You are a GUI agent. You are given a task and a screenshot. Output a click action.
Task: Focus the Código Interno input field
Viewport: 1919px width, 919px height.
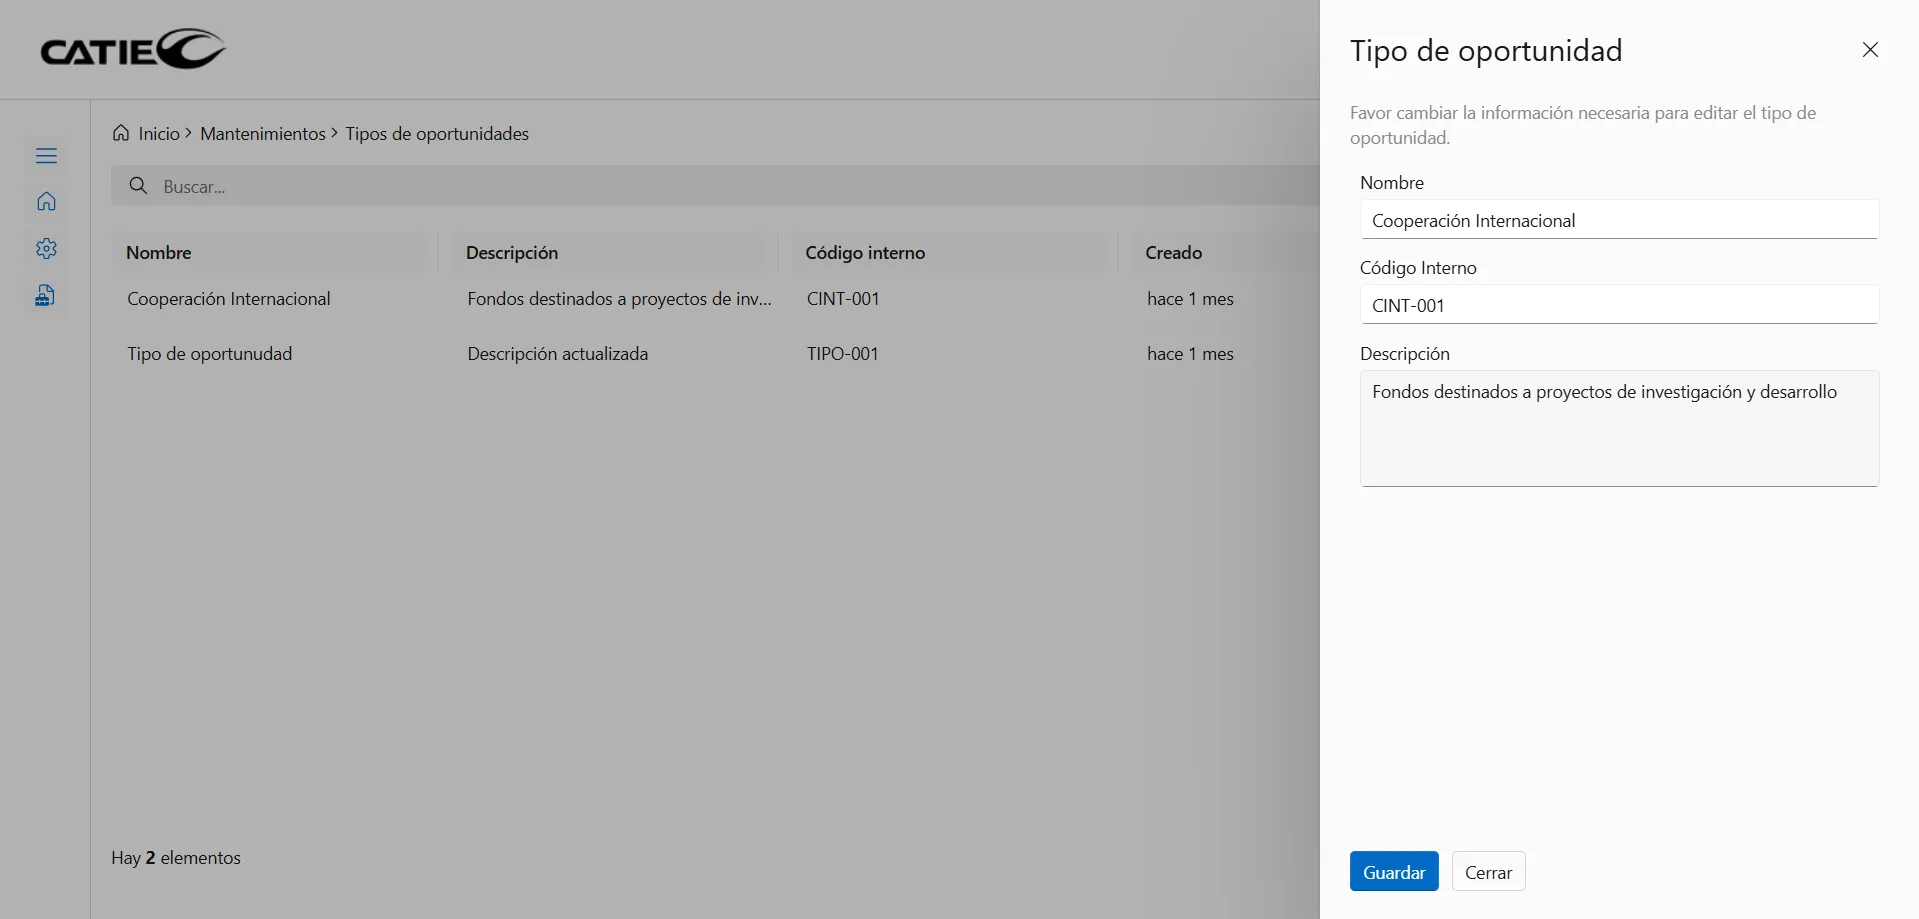click(x=1618, y=305)
